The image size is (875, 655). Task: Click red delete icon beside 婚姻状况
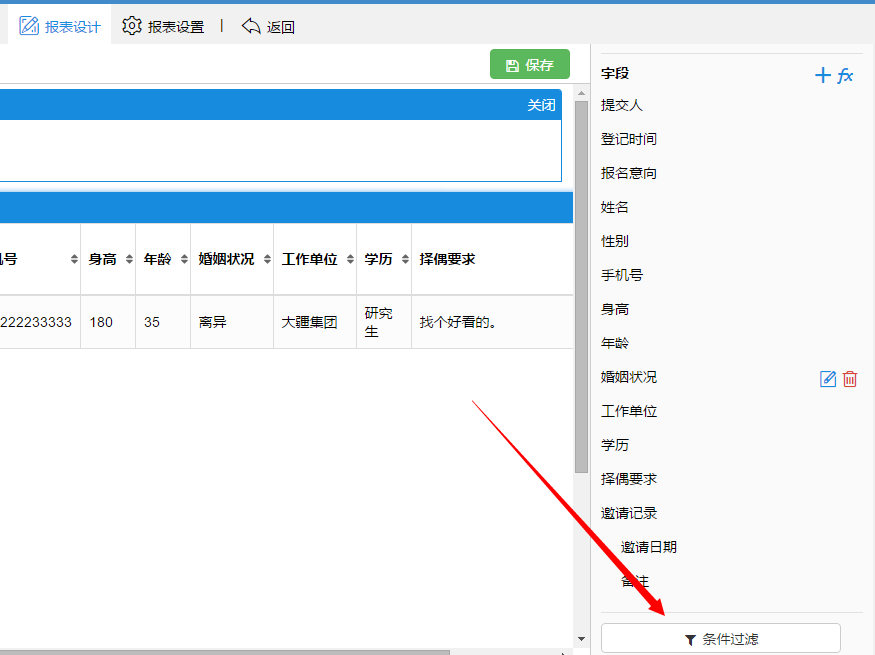[x=850, y=379]
